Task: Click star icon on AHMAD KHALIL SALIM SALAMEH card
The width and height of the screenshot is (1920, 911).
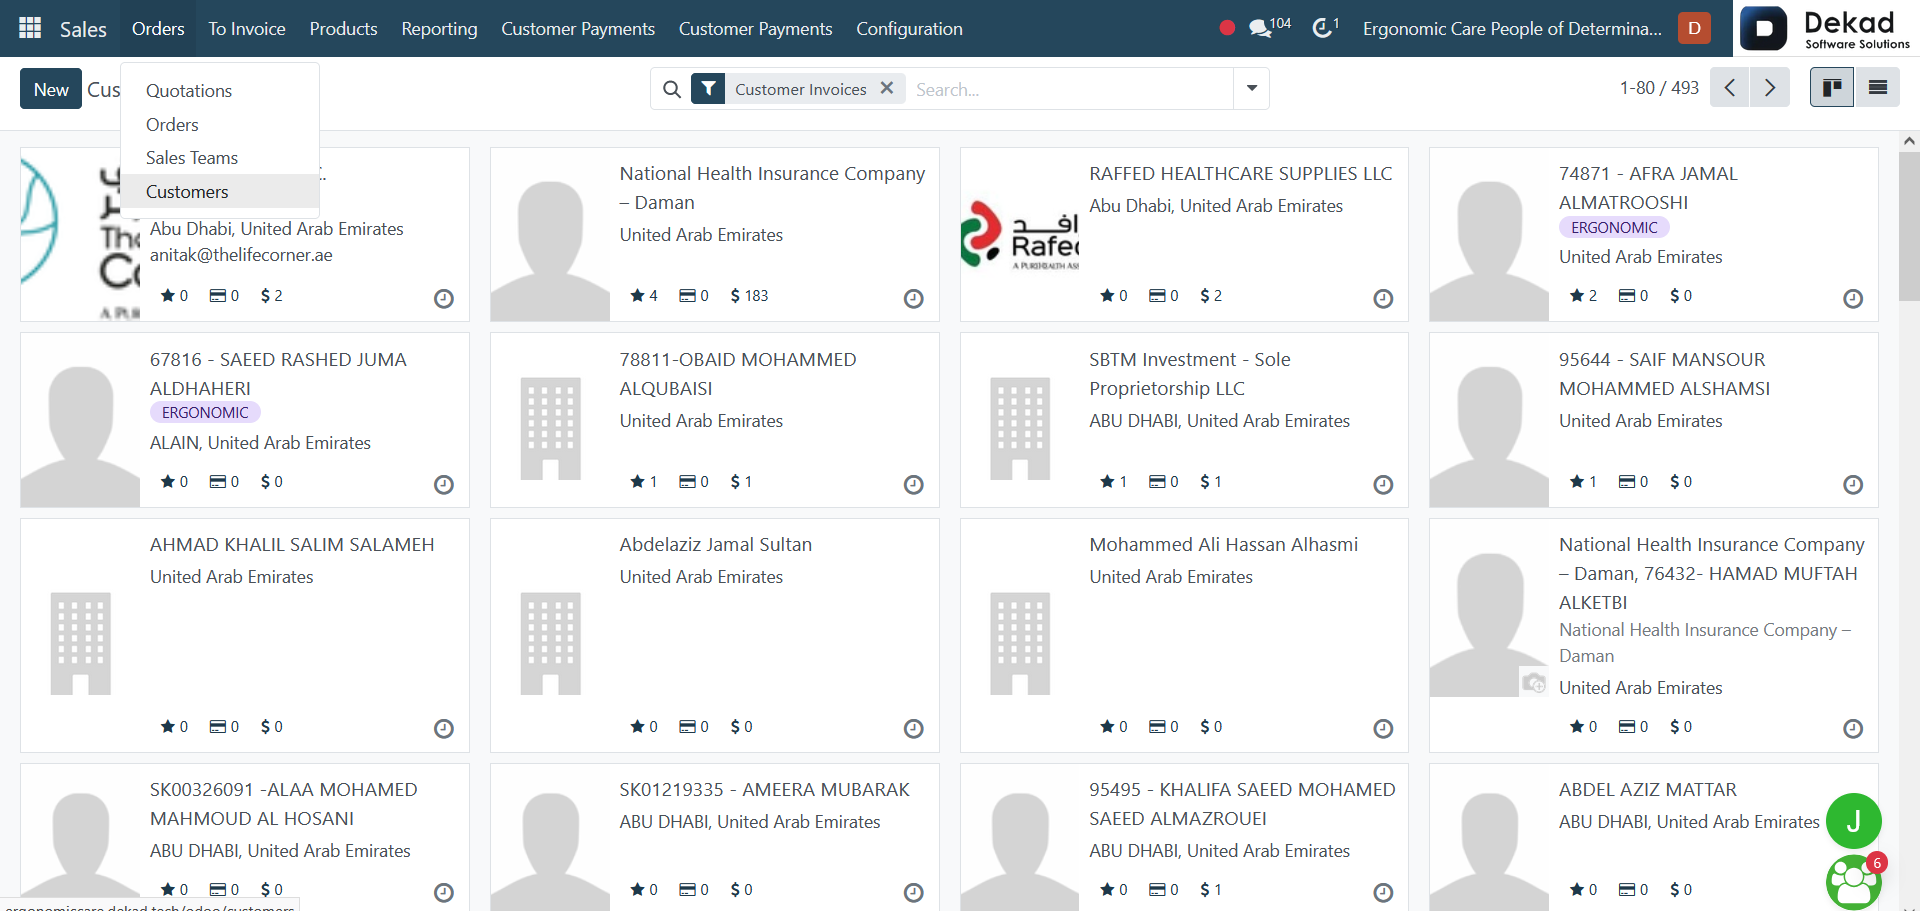Action: coord(168,727)
